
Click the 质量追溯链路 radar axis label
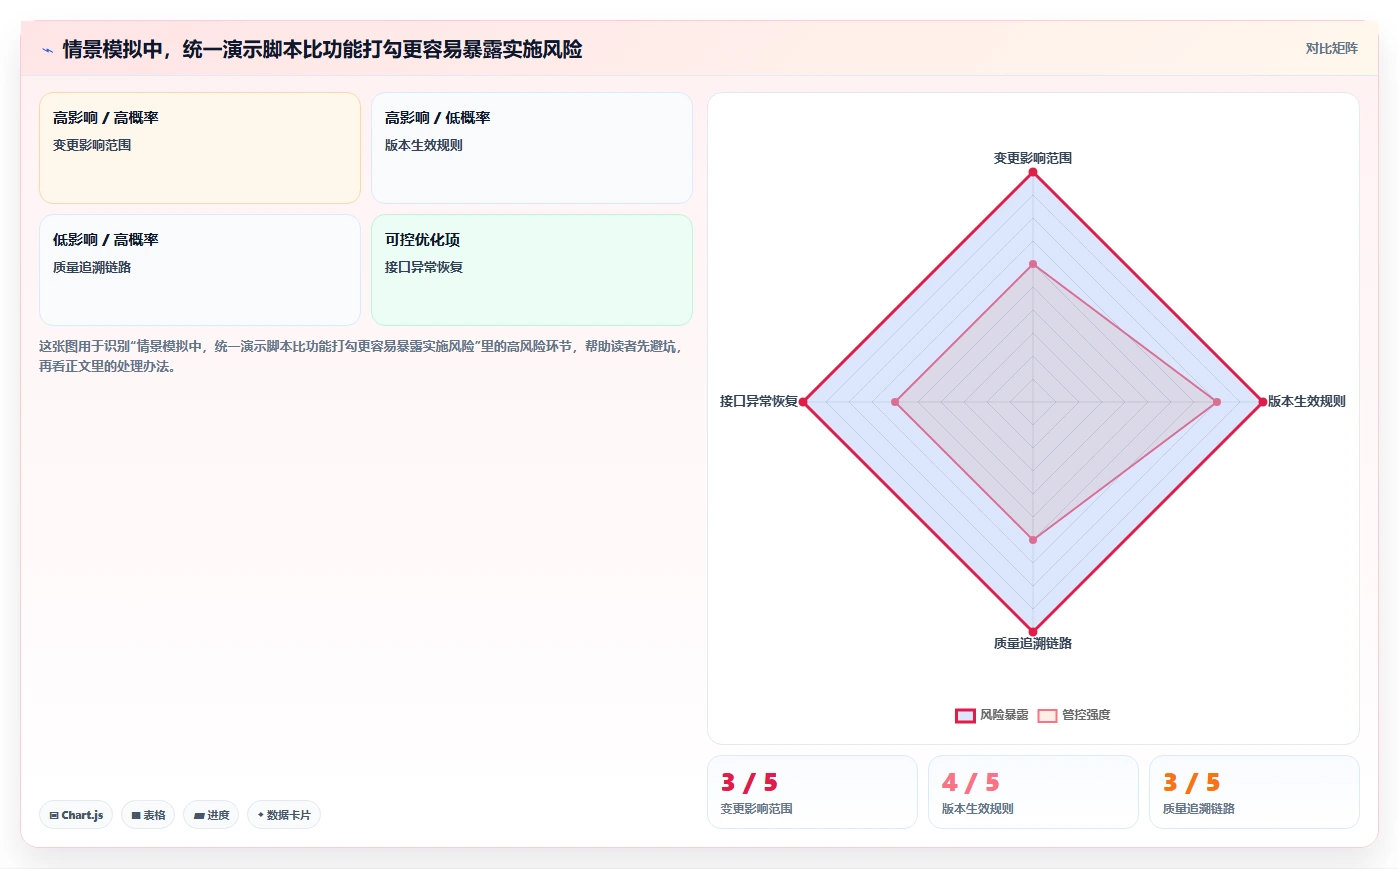[1033, 643]
